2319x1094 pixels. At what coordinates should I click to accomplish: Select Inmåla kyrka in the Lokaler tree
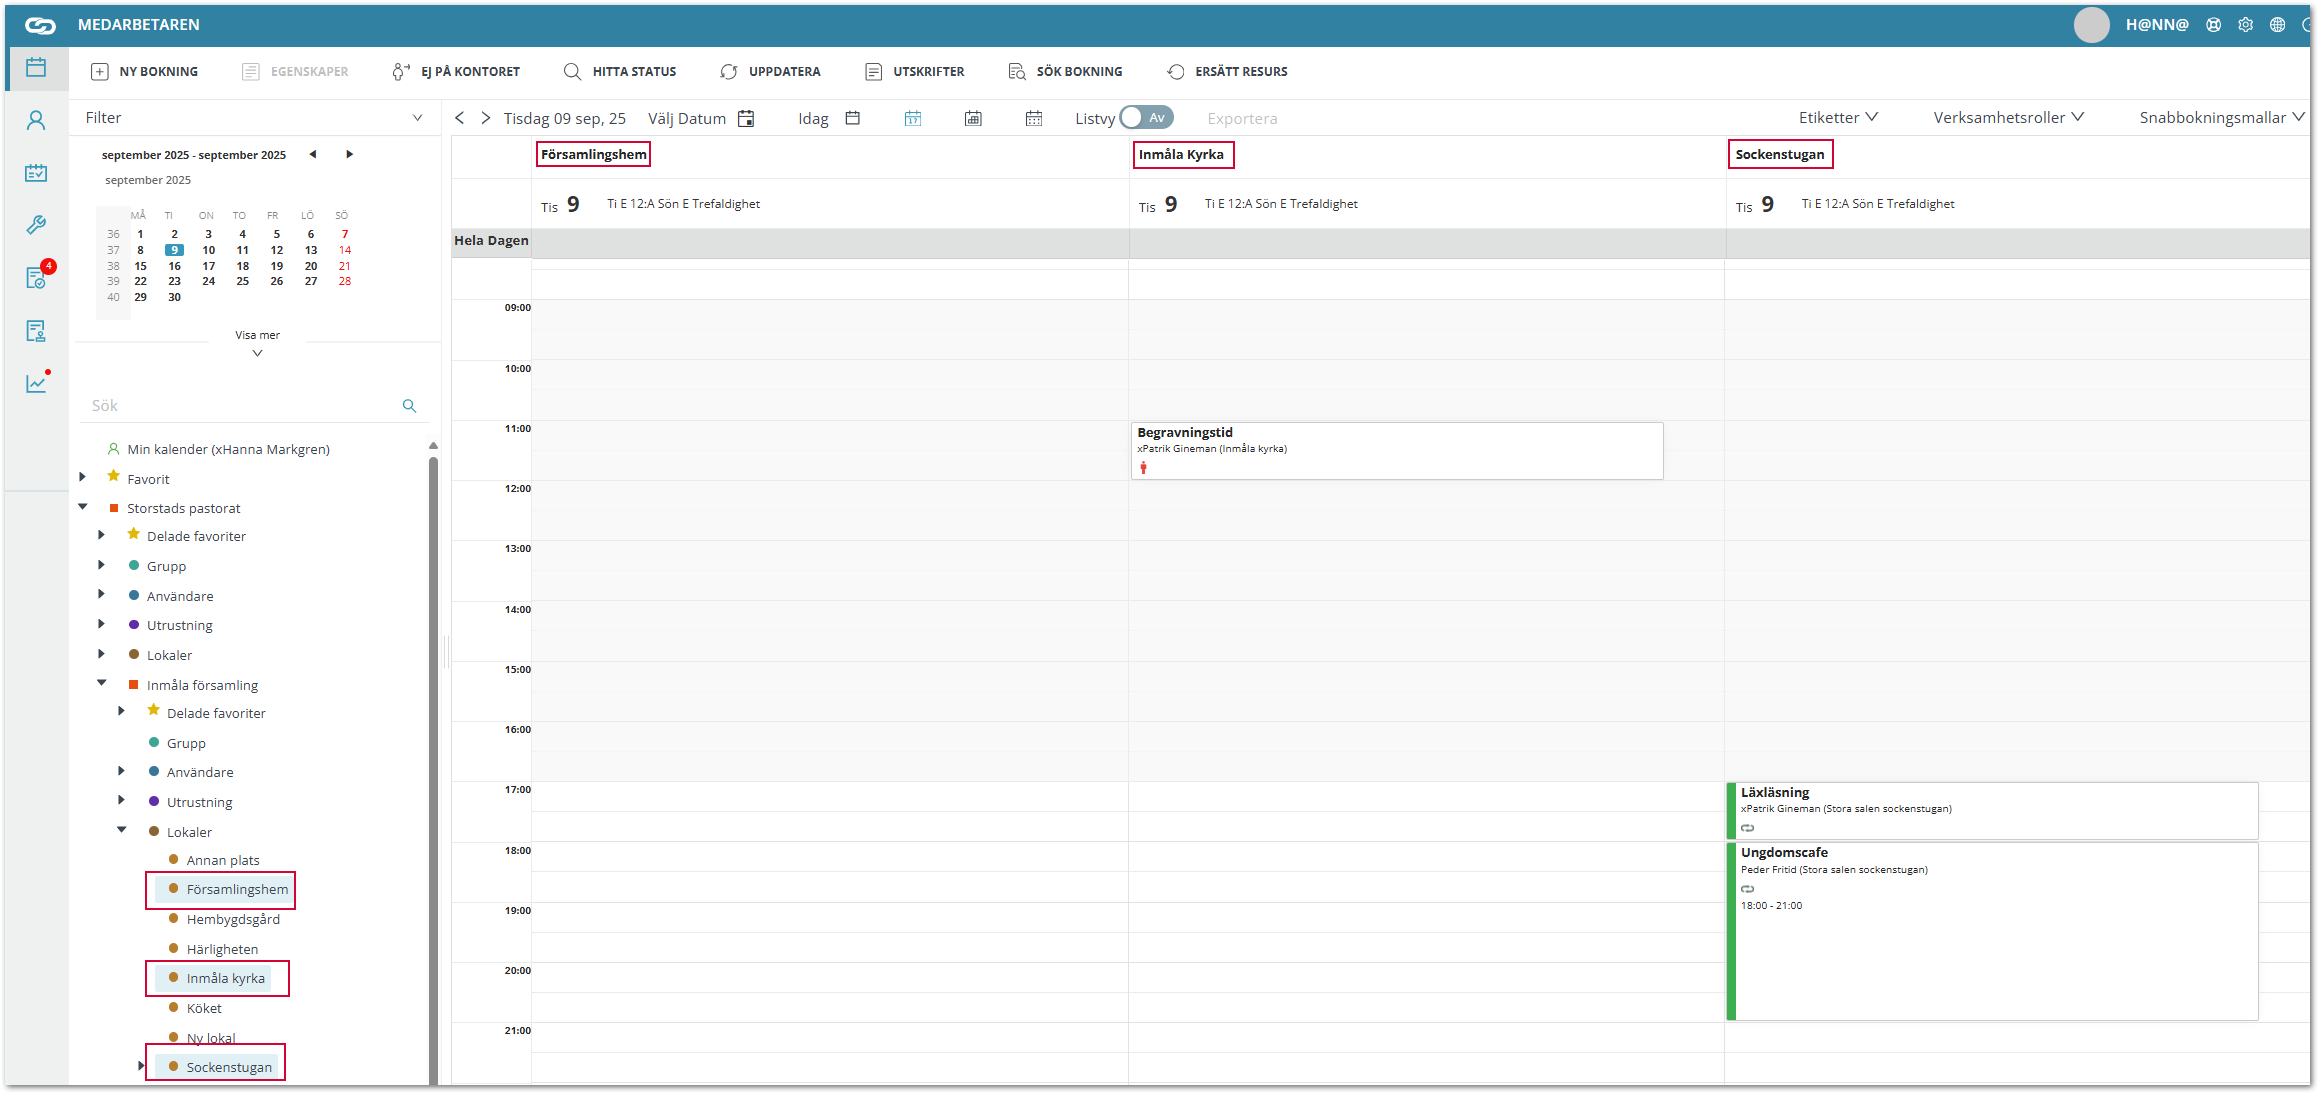(x=225, y=978)
